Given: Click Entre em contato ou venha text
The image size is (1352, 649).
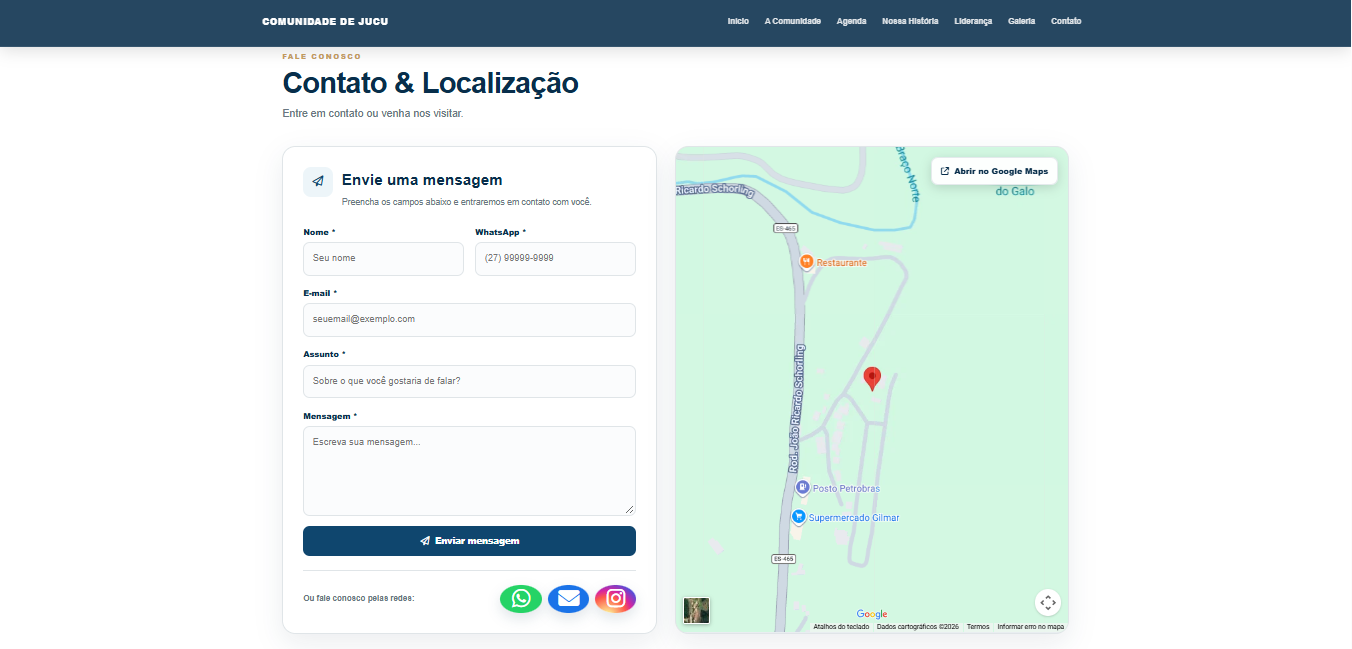Looking at the screenshot, I should (373, 113).
